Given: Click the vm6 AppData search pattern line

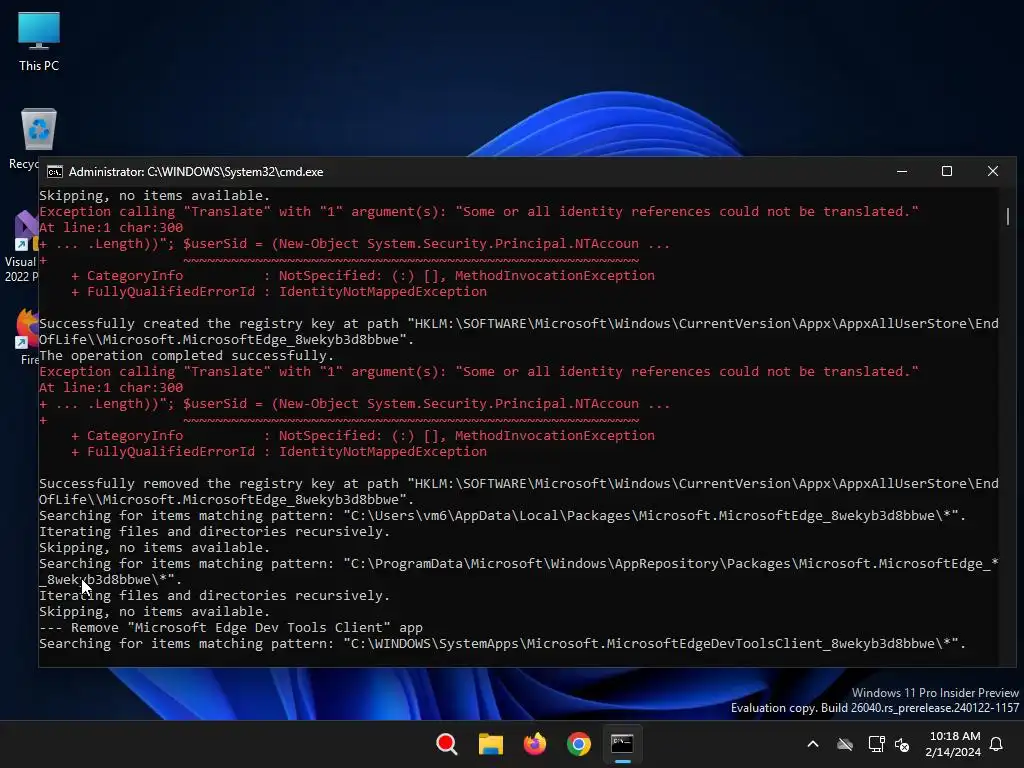Looking at the screenshot, I should (502, 516).
